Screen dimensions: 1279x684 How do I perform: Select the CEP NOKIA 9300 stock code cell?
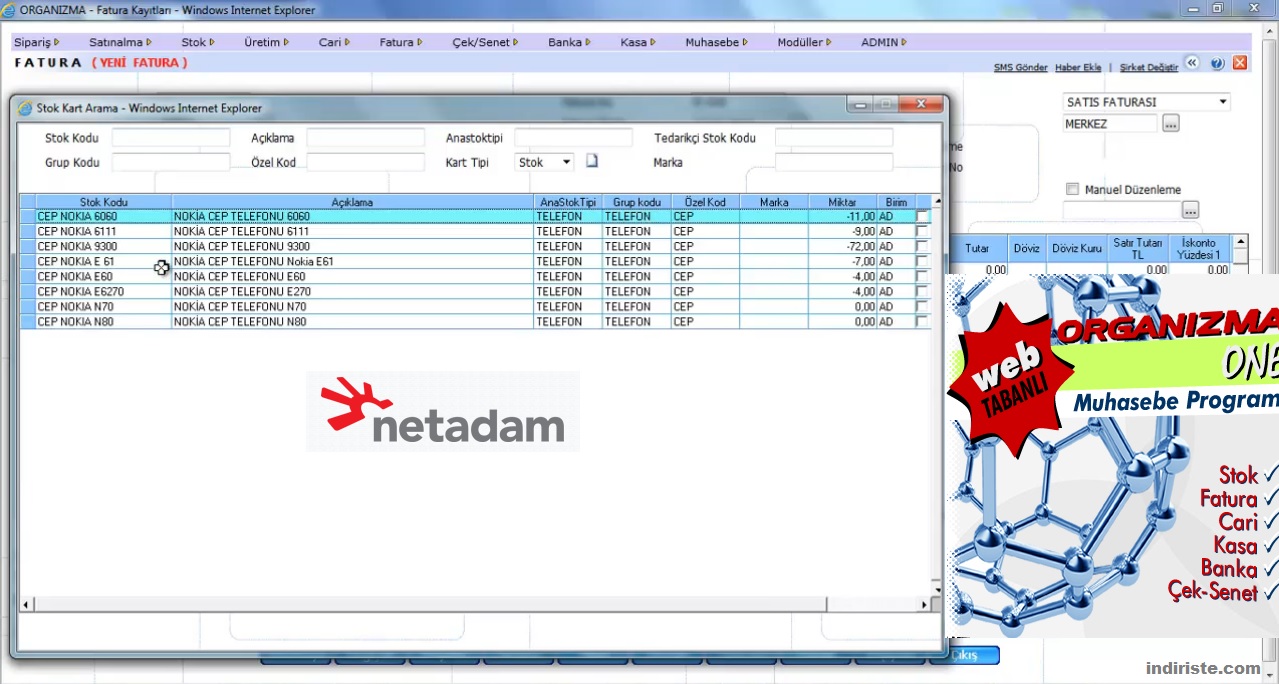[x=103, y=246]
